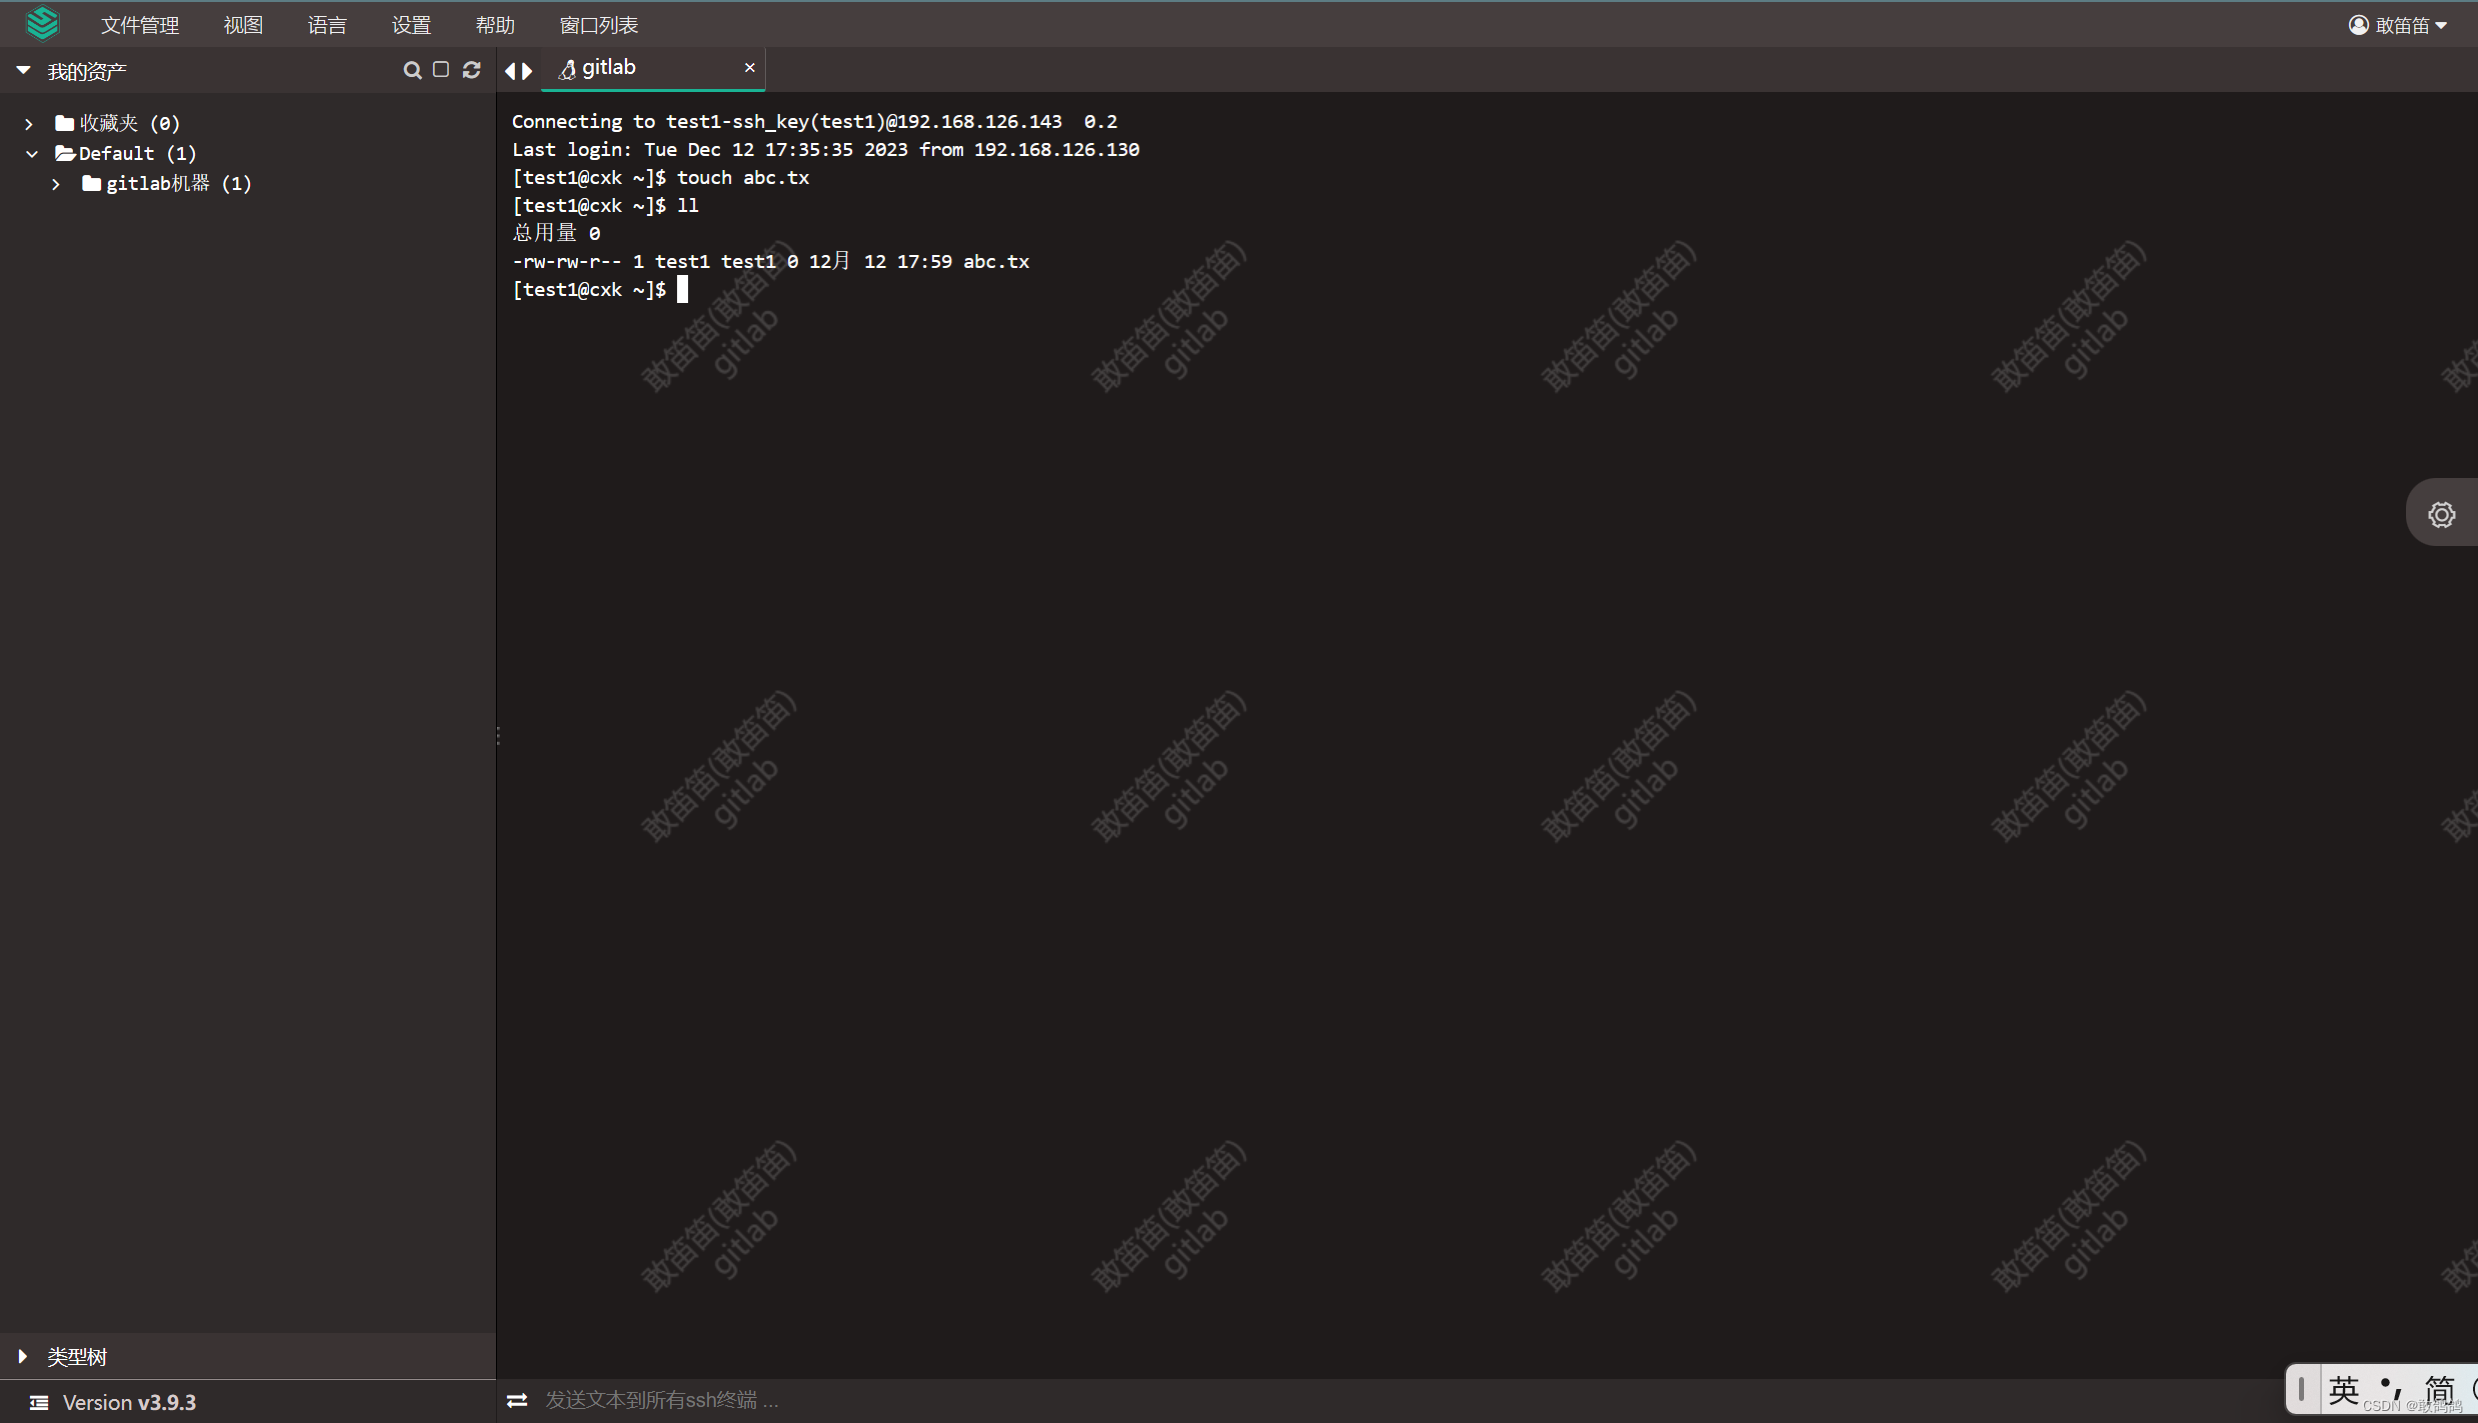The image size is (2478, 1423).
Task: Expand the 收藏夹 folder
Action: pyautogui.click(x=29, y=124)
